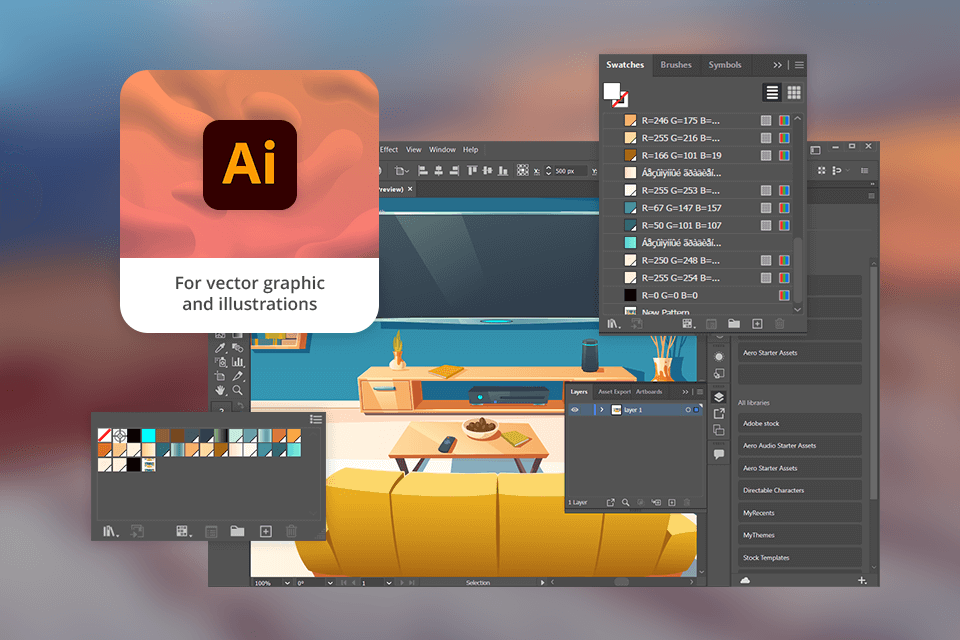Select the Symbol Sprayer tool
The image size is (960, 640).
(x=220, y=362)
